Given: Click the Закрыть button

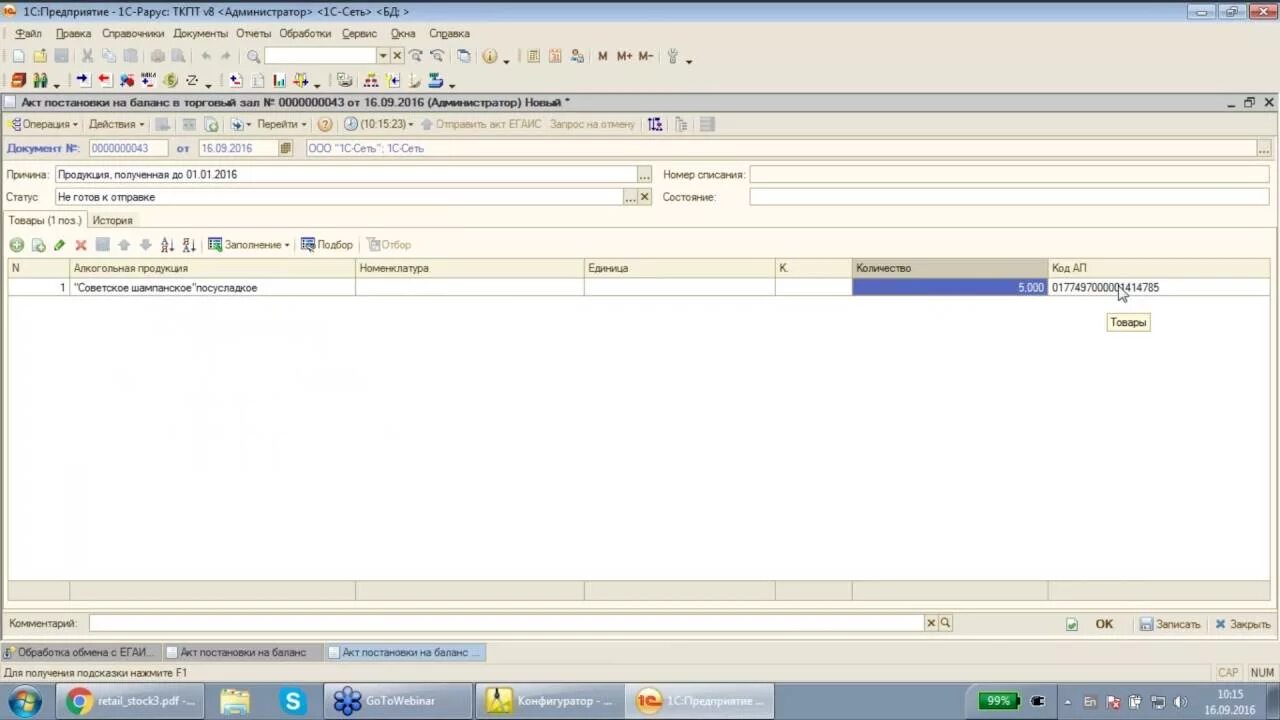Looking at the screenshot, I should [x=1242, y=624].
